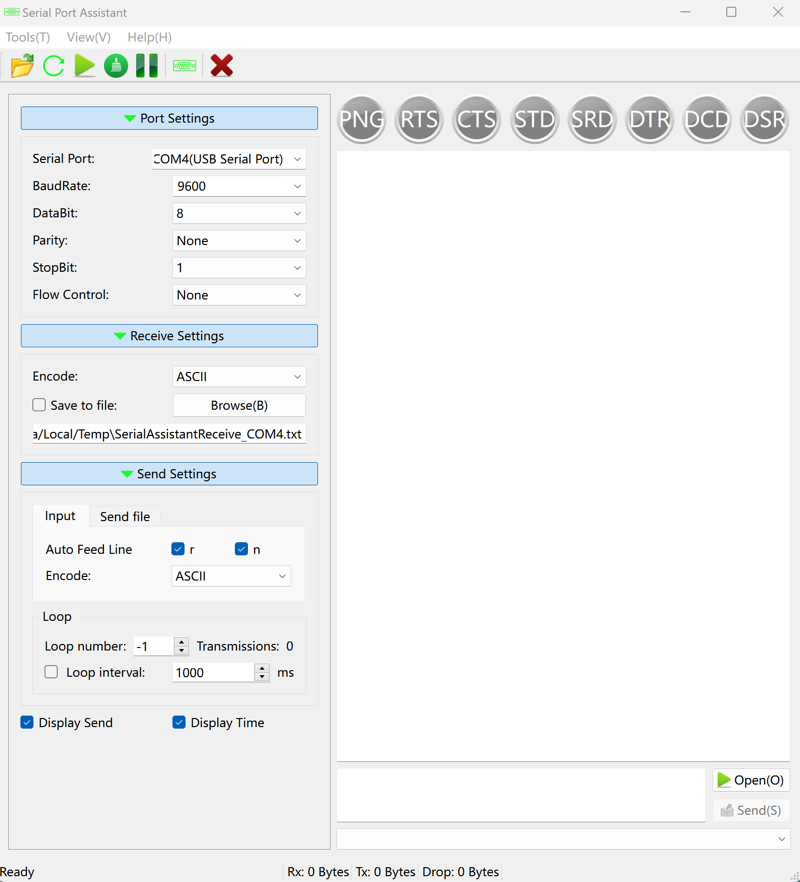This screenshot has height=882, width=800.
Task: Click the green refresh toolbar icon
Action: pyautogui.click(x=53, y=66)
